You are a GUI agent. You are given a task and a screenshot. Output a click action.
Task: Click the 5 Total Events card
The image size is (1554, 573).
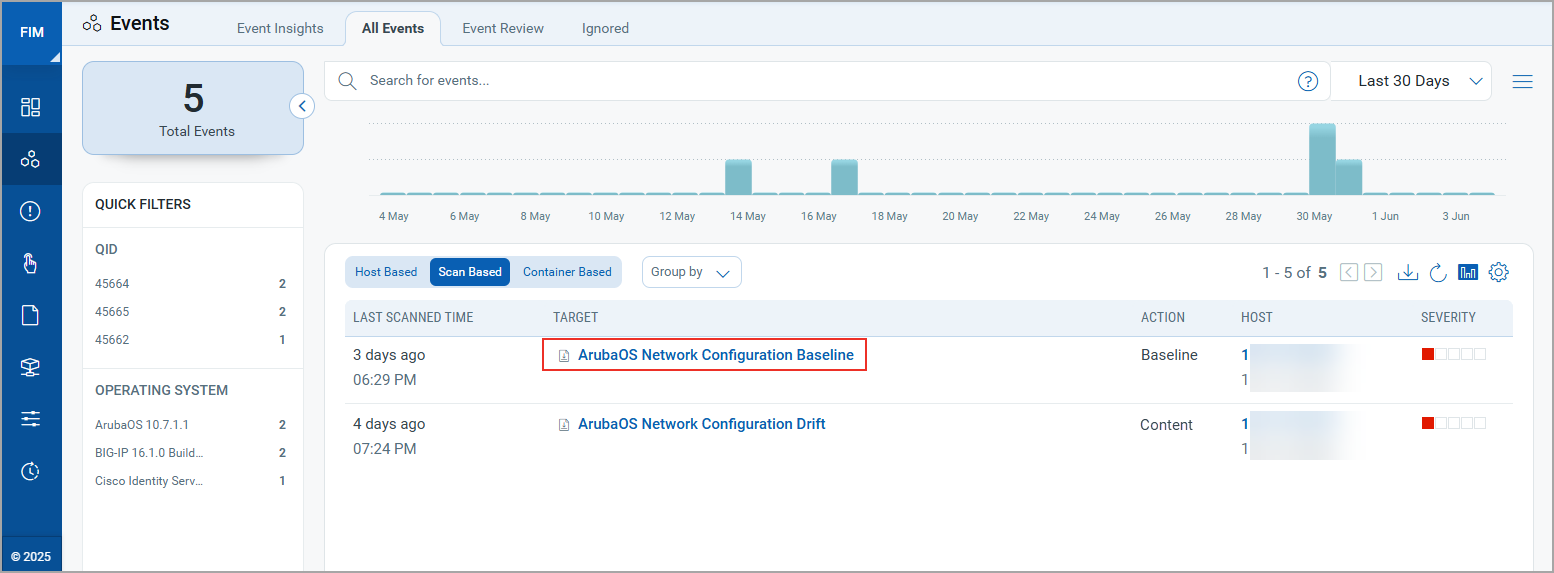[x=193, y=108]
